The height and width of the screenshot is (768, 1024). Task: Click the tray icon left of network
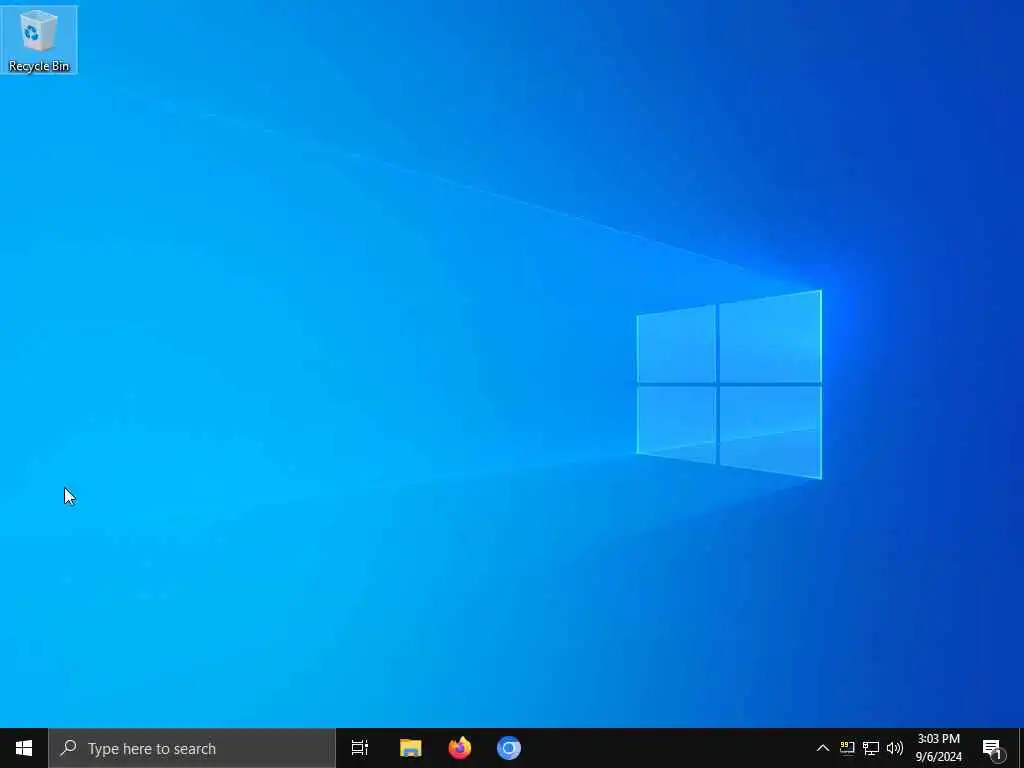click(x=847, y=748)
